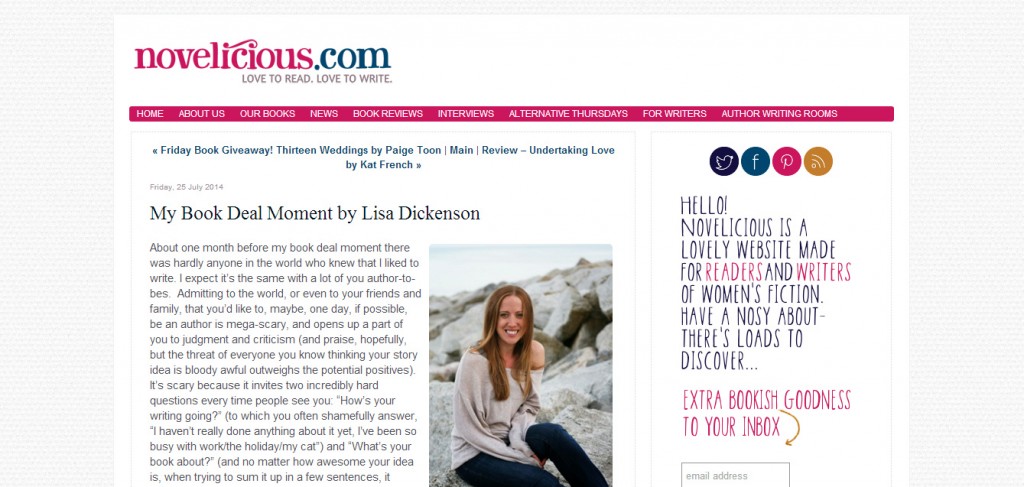
Task: Select NEWS in the navigation bar
Action: 324,114
